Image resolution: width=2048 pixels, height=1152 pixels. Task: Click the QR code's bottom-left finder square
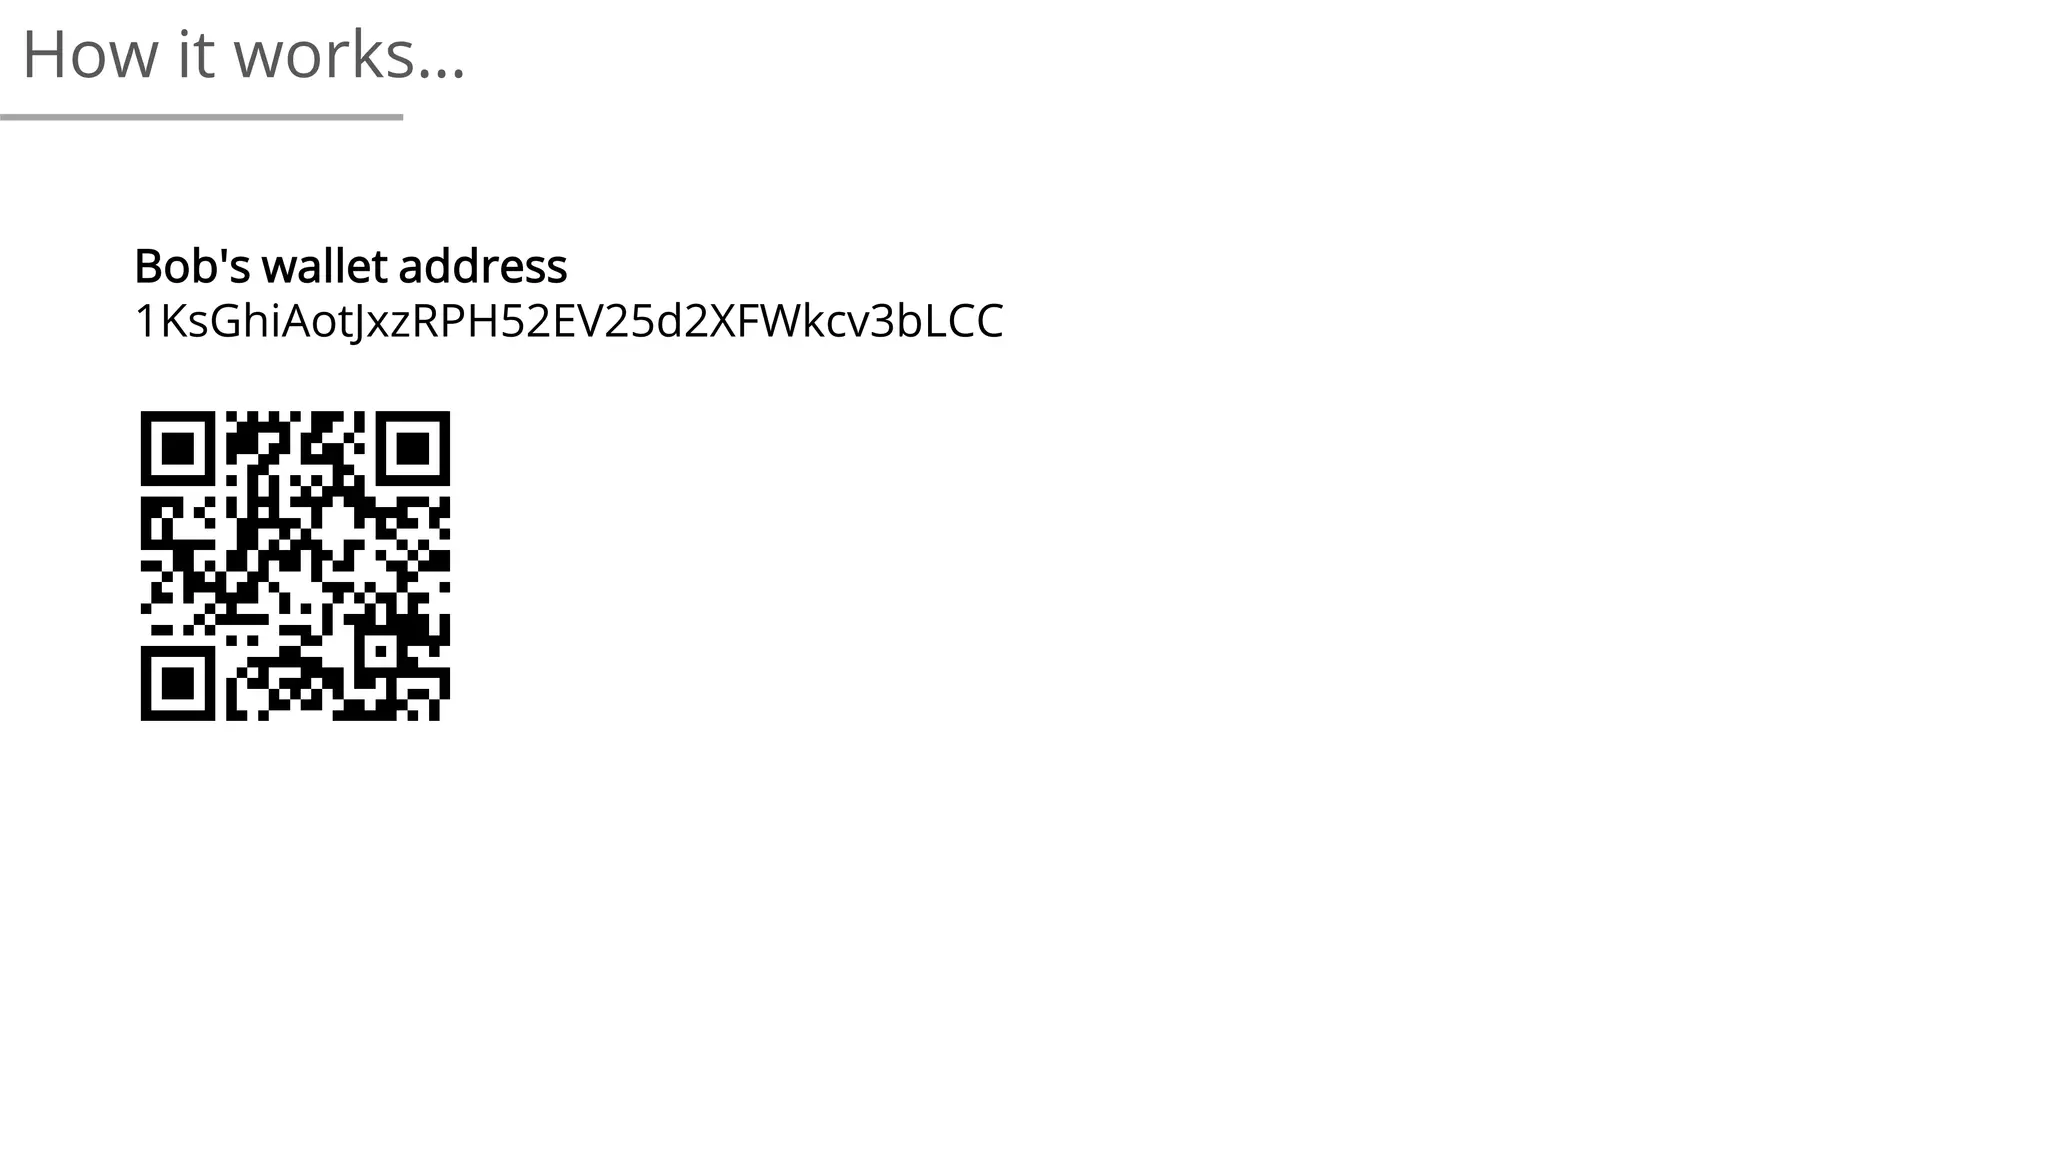pyautogui.click(x=178, y=683)
